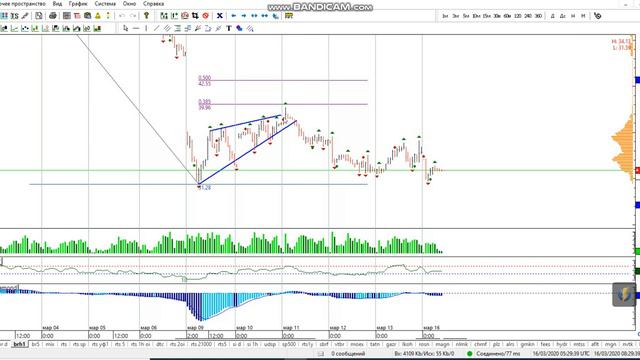Click the yellow grid icon right of arrows

289,16
